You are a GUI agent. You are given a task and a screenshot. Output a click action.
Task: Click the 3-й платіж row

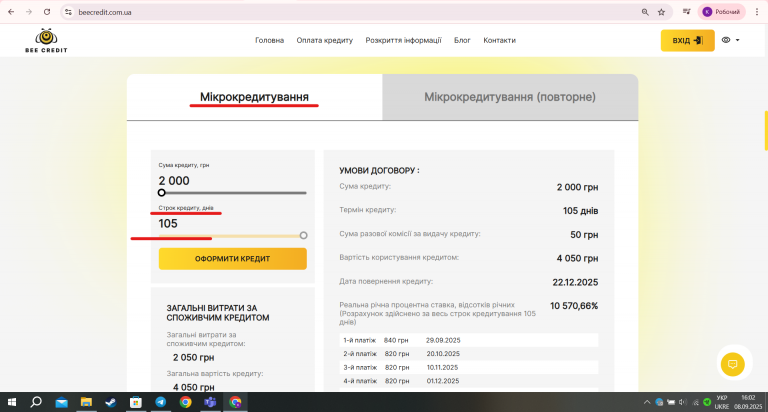pos(469,367)
